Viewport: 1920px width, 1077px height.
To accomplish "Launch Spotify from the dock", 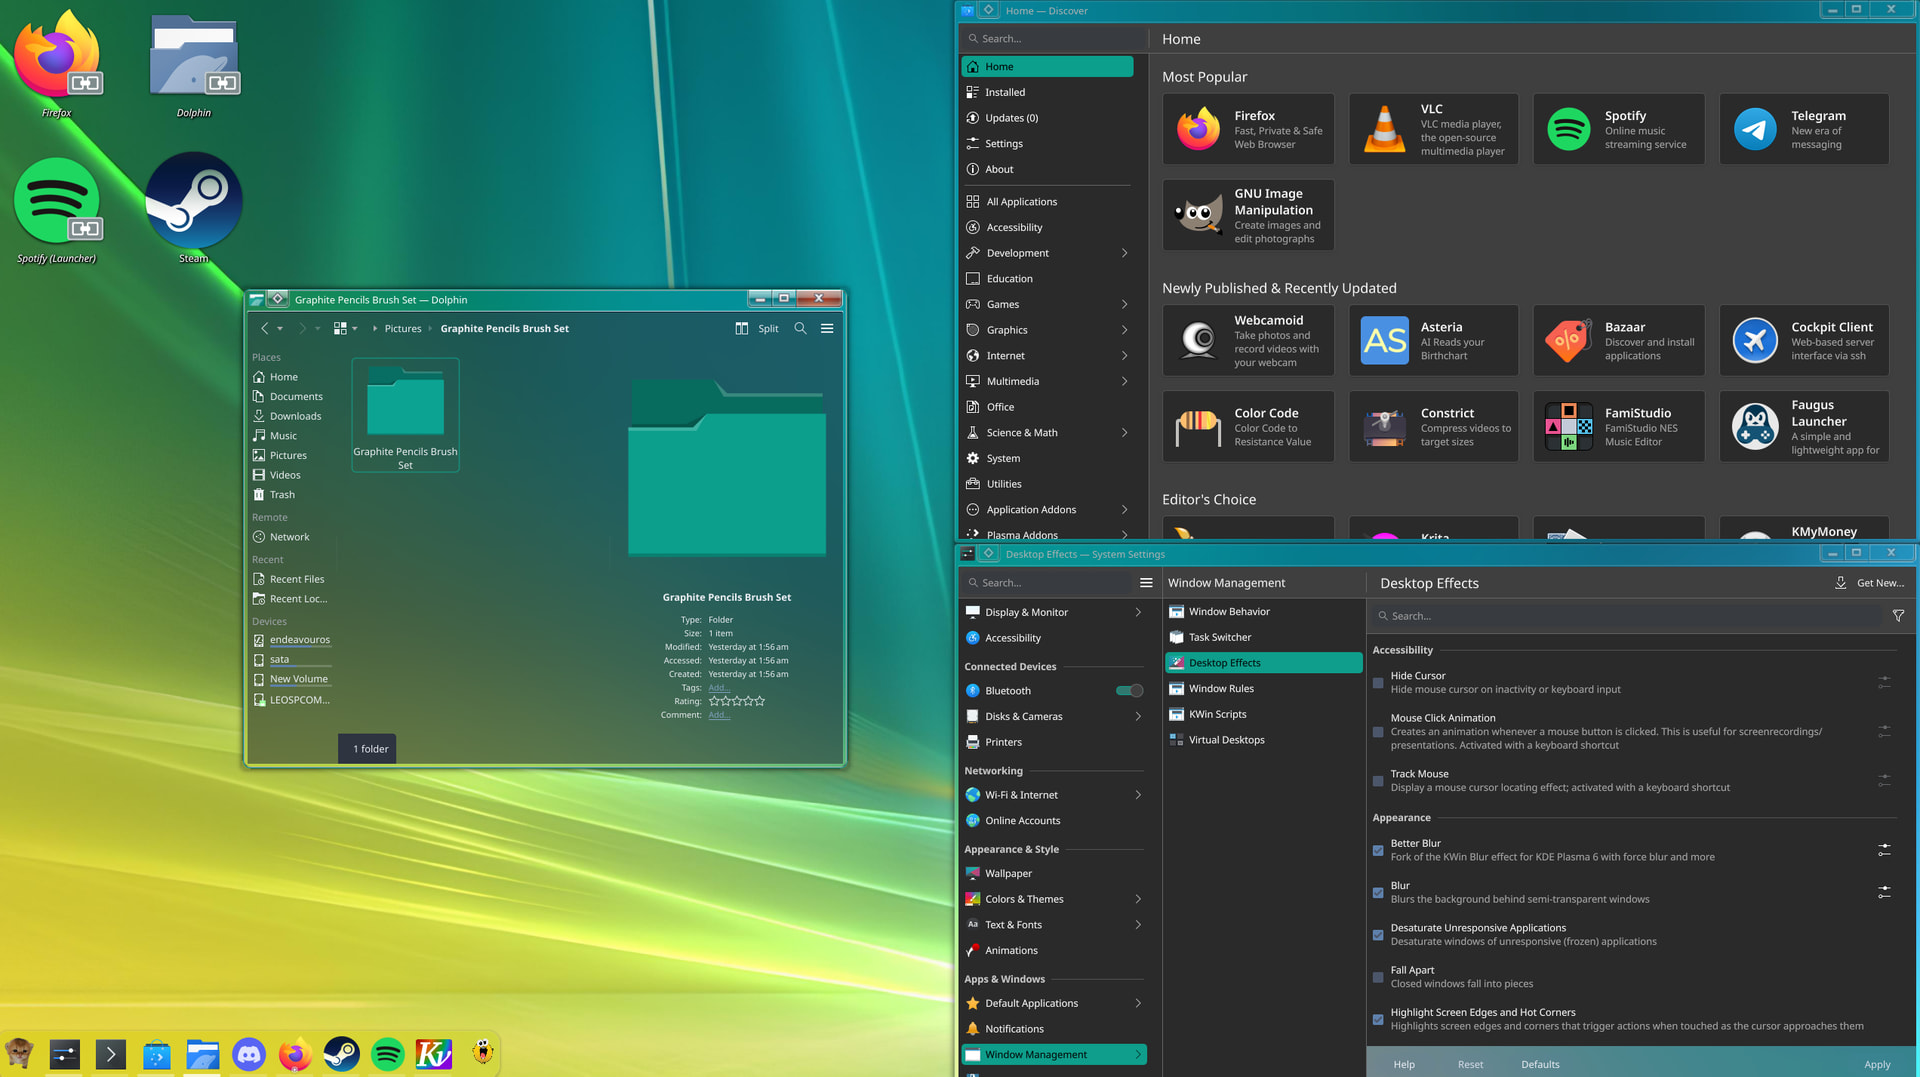I will point(387,1054).
